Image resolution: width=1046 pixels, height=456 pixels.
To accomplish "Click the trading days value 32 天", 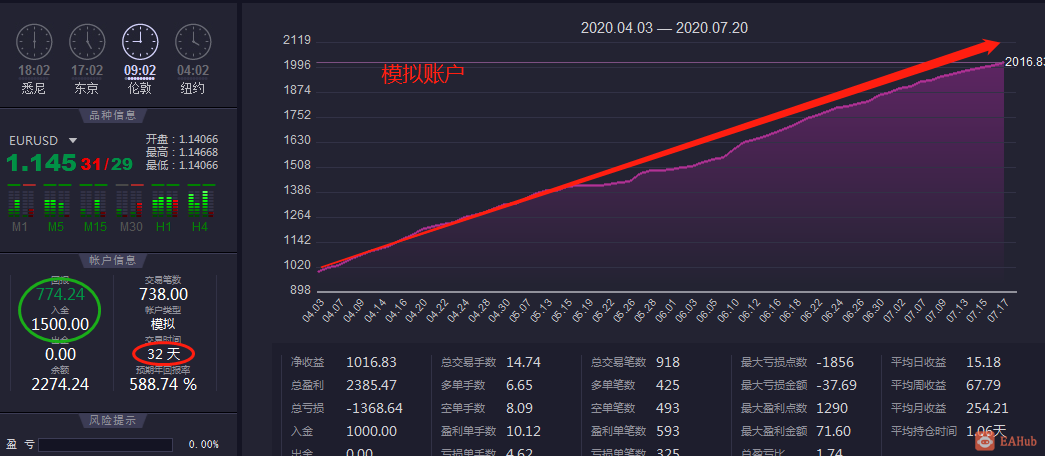I will tap(163, 354).
